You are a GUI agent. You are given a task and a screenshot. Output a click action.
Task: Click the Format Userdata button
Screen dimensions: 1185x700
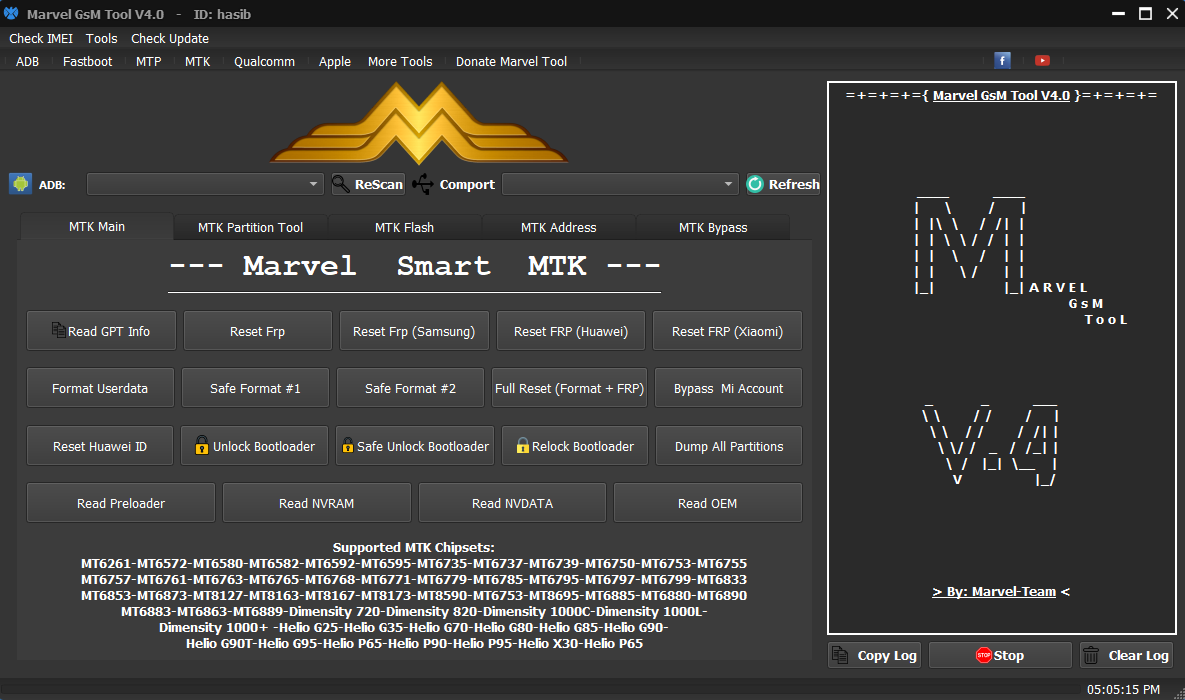(x=100, y=388)
